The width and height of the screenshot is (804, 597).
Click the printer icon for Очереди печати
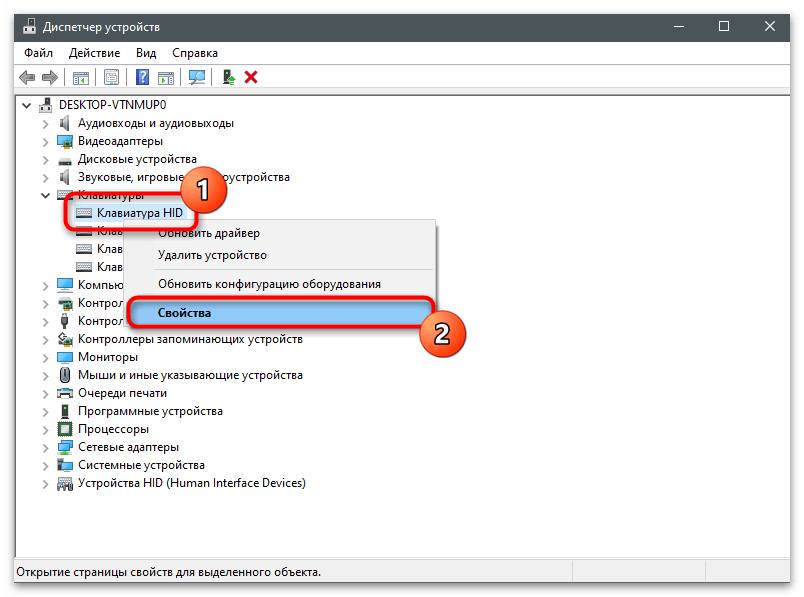65,393
